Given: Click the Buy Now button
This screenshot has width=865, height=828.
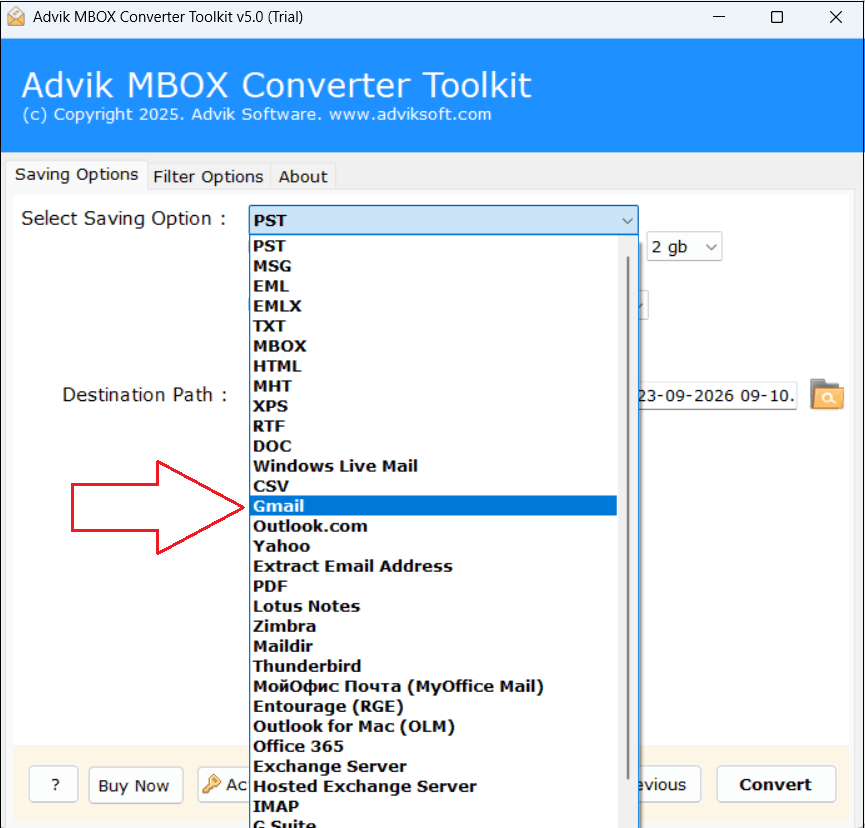Looking at the screenshot, I should (x=135, y=784).
